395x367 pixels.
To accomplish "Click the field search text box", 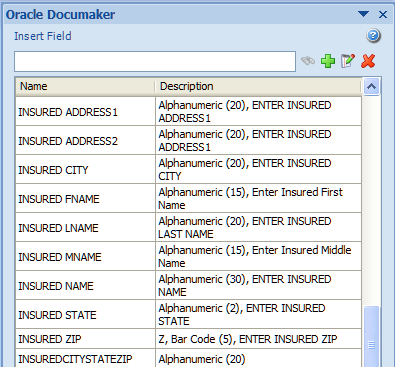I will coord(155,61).
